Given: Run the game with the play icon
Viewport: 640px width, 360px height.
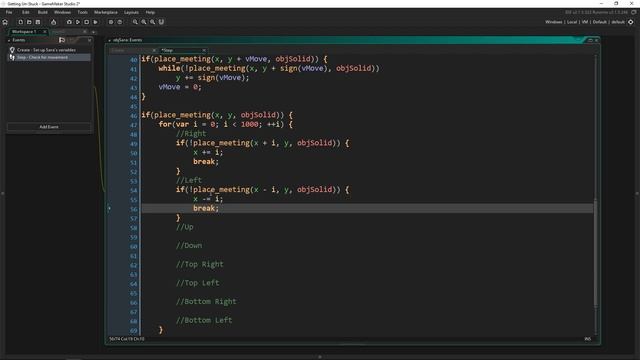Looking at the screenshot, I should 78,22.
